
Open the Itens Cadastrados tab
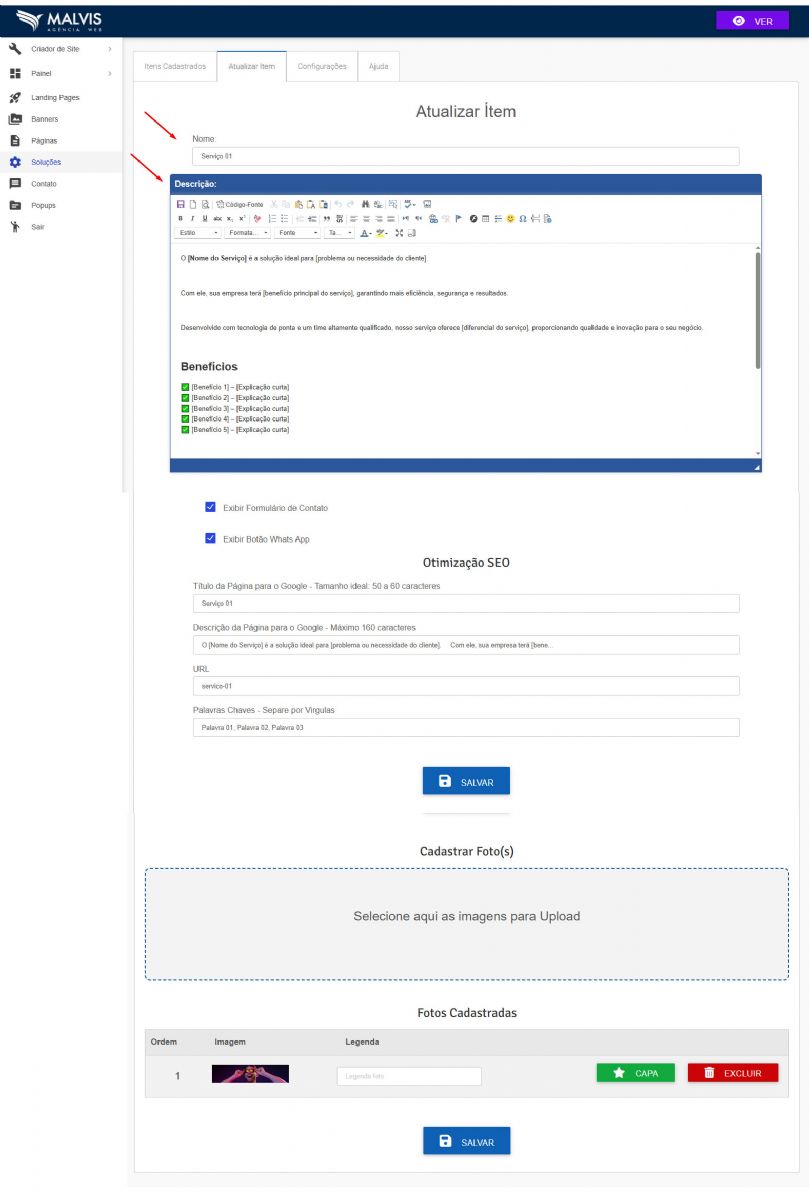click(x=175, y=66)
